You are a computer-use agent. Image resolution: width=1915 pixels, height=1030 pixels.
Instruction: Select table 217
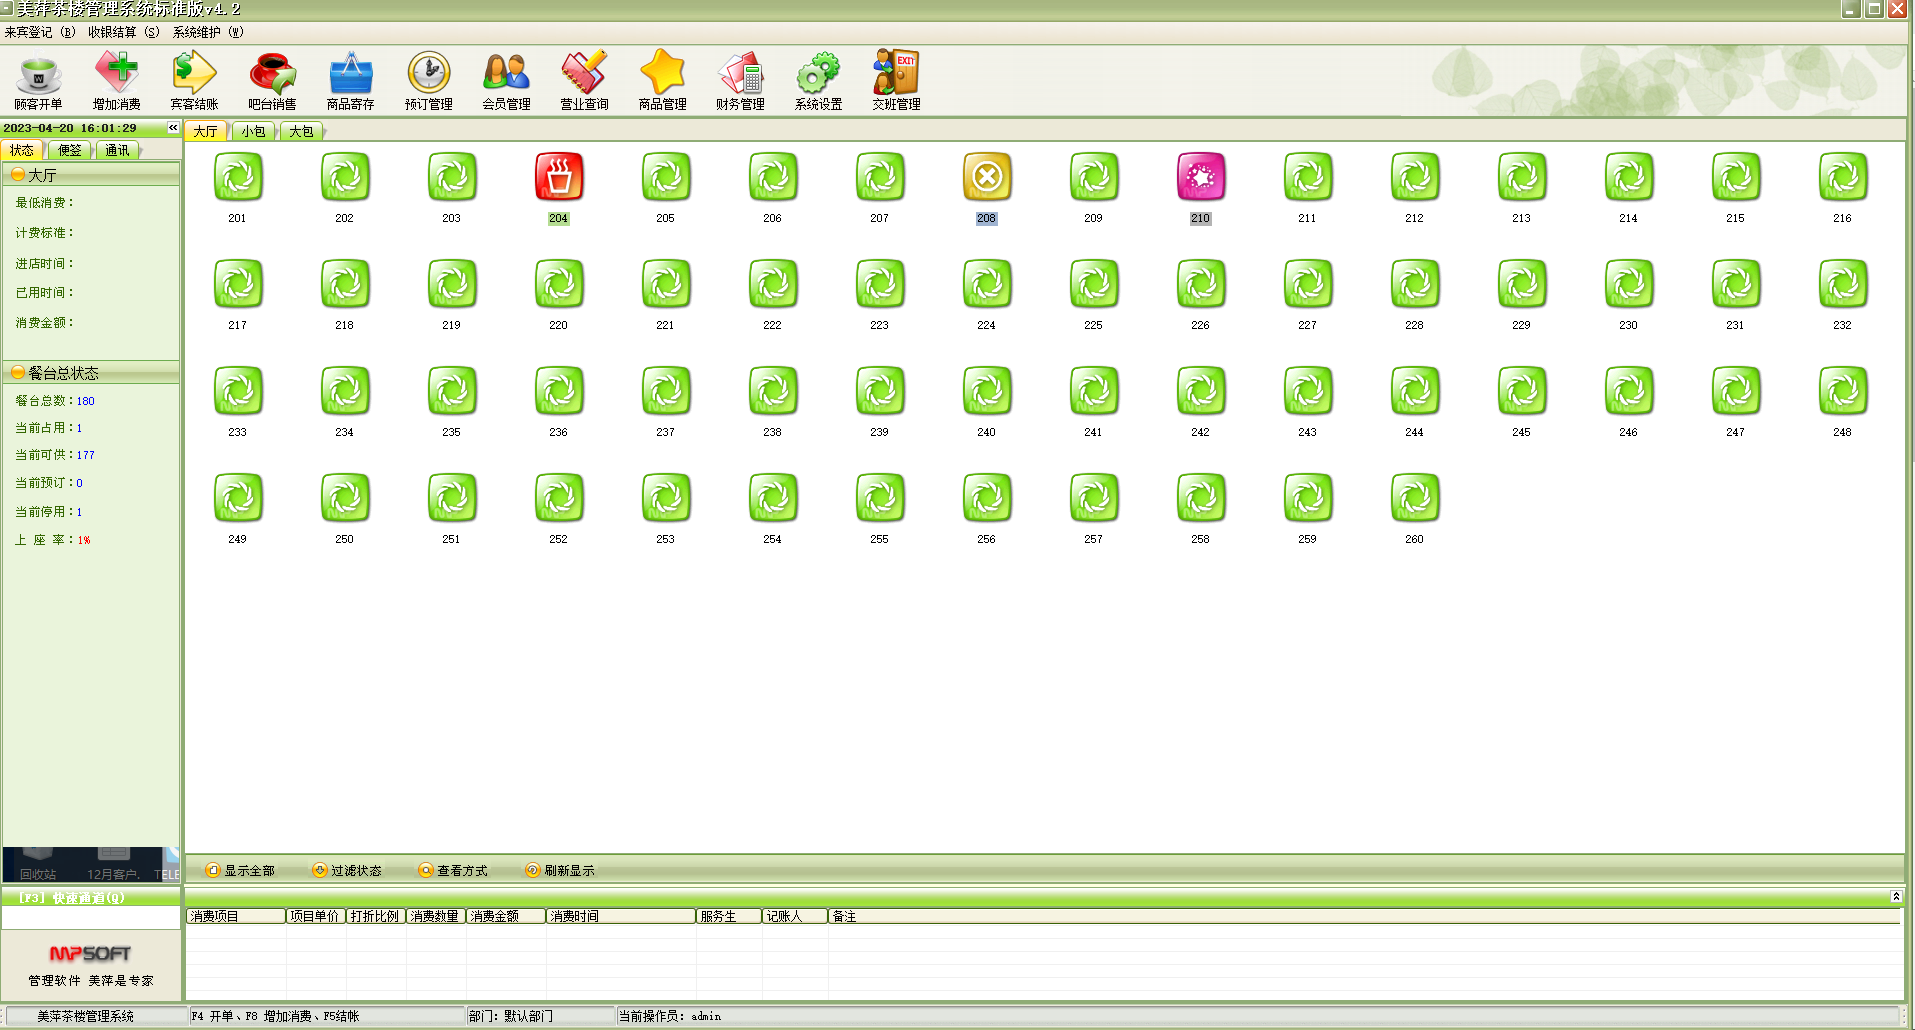[x=238, y=284]
